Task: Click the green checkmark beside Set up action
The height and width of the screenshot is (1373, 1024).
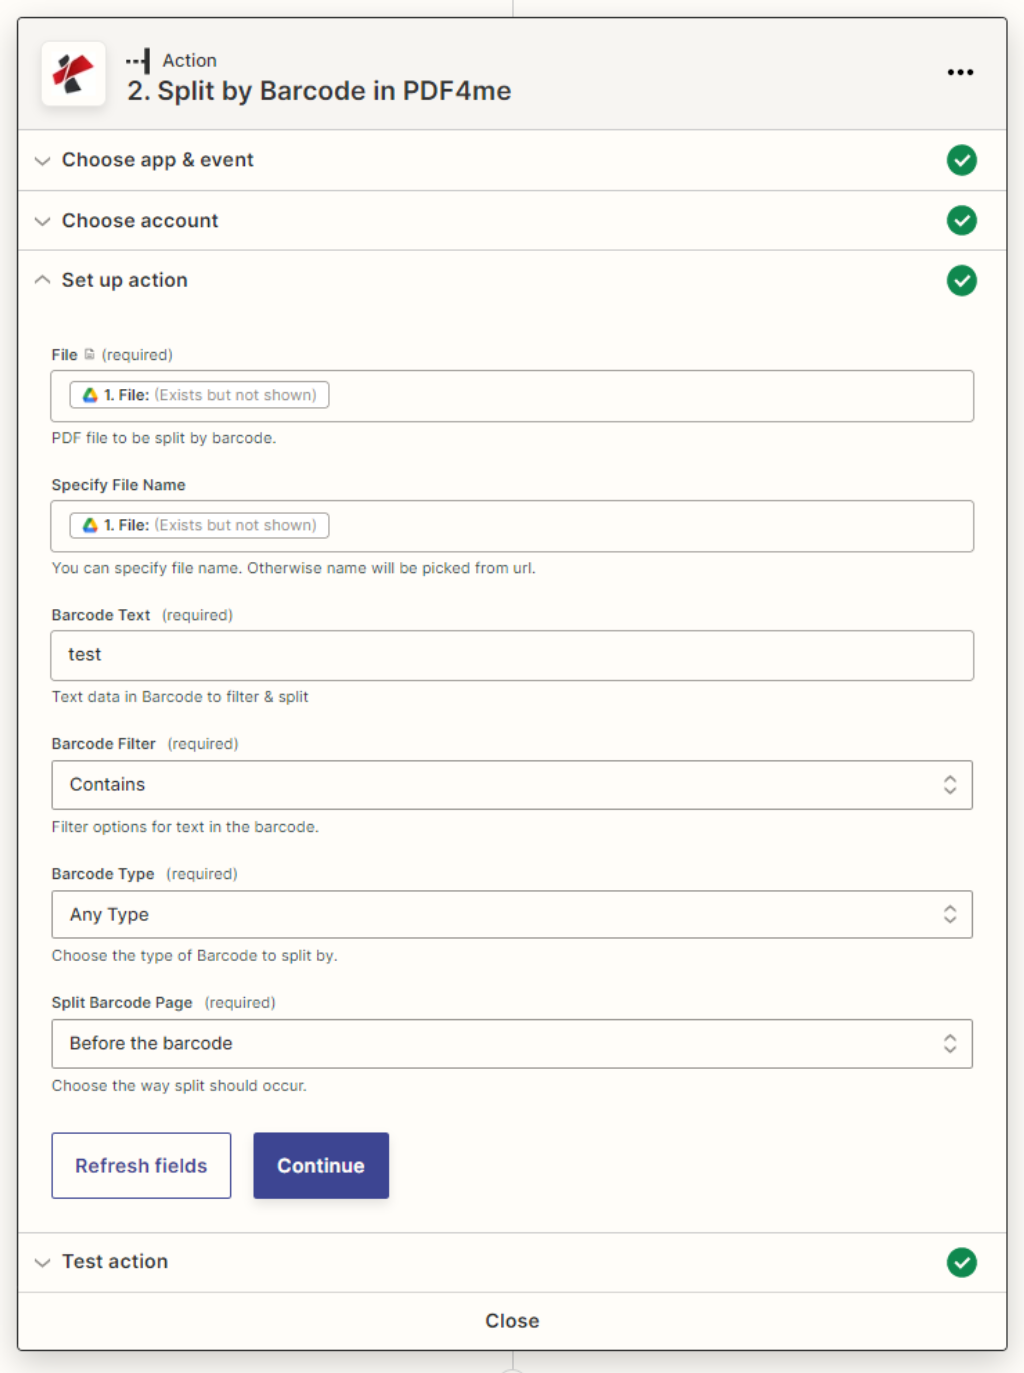Action: pyautogui.click(x=961, y=280)
